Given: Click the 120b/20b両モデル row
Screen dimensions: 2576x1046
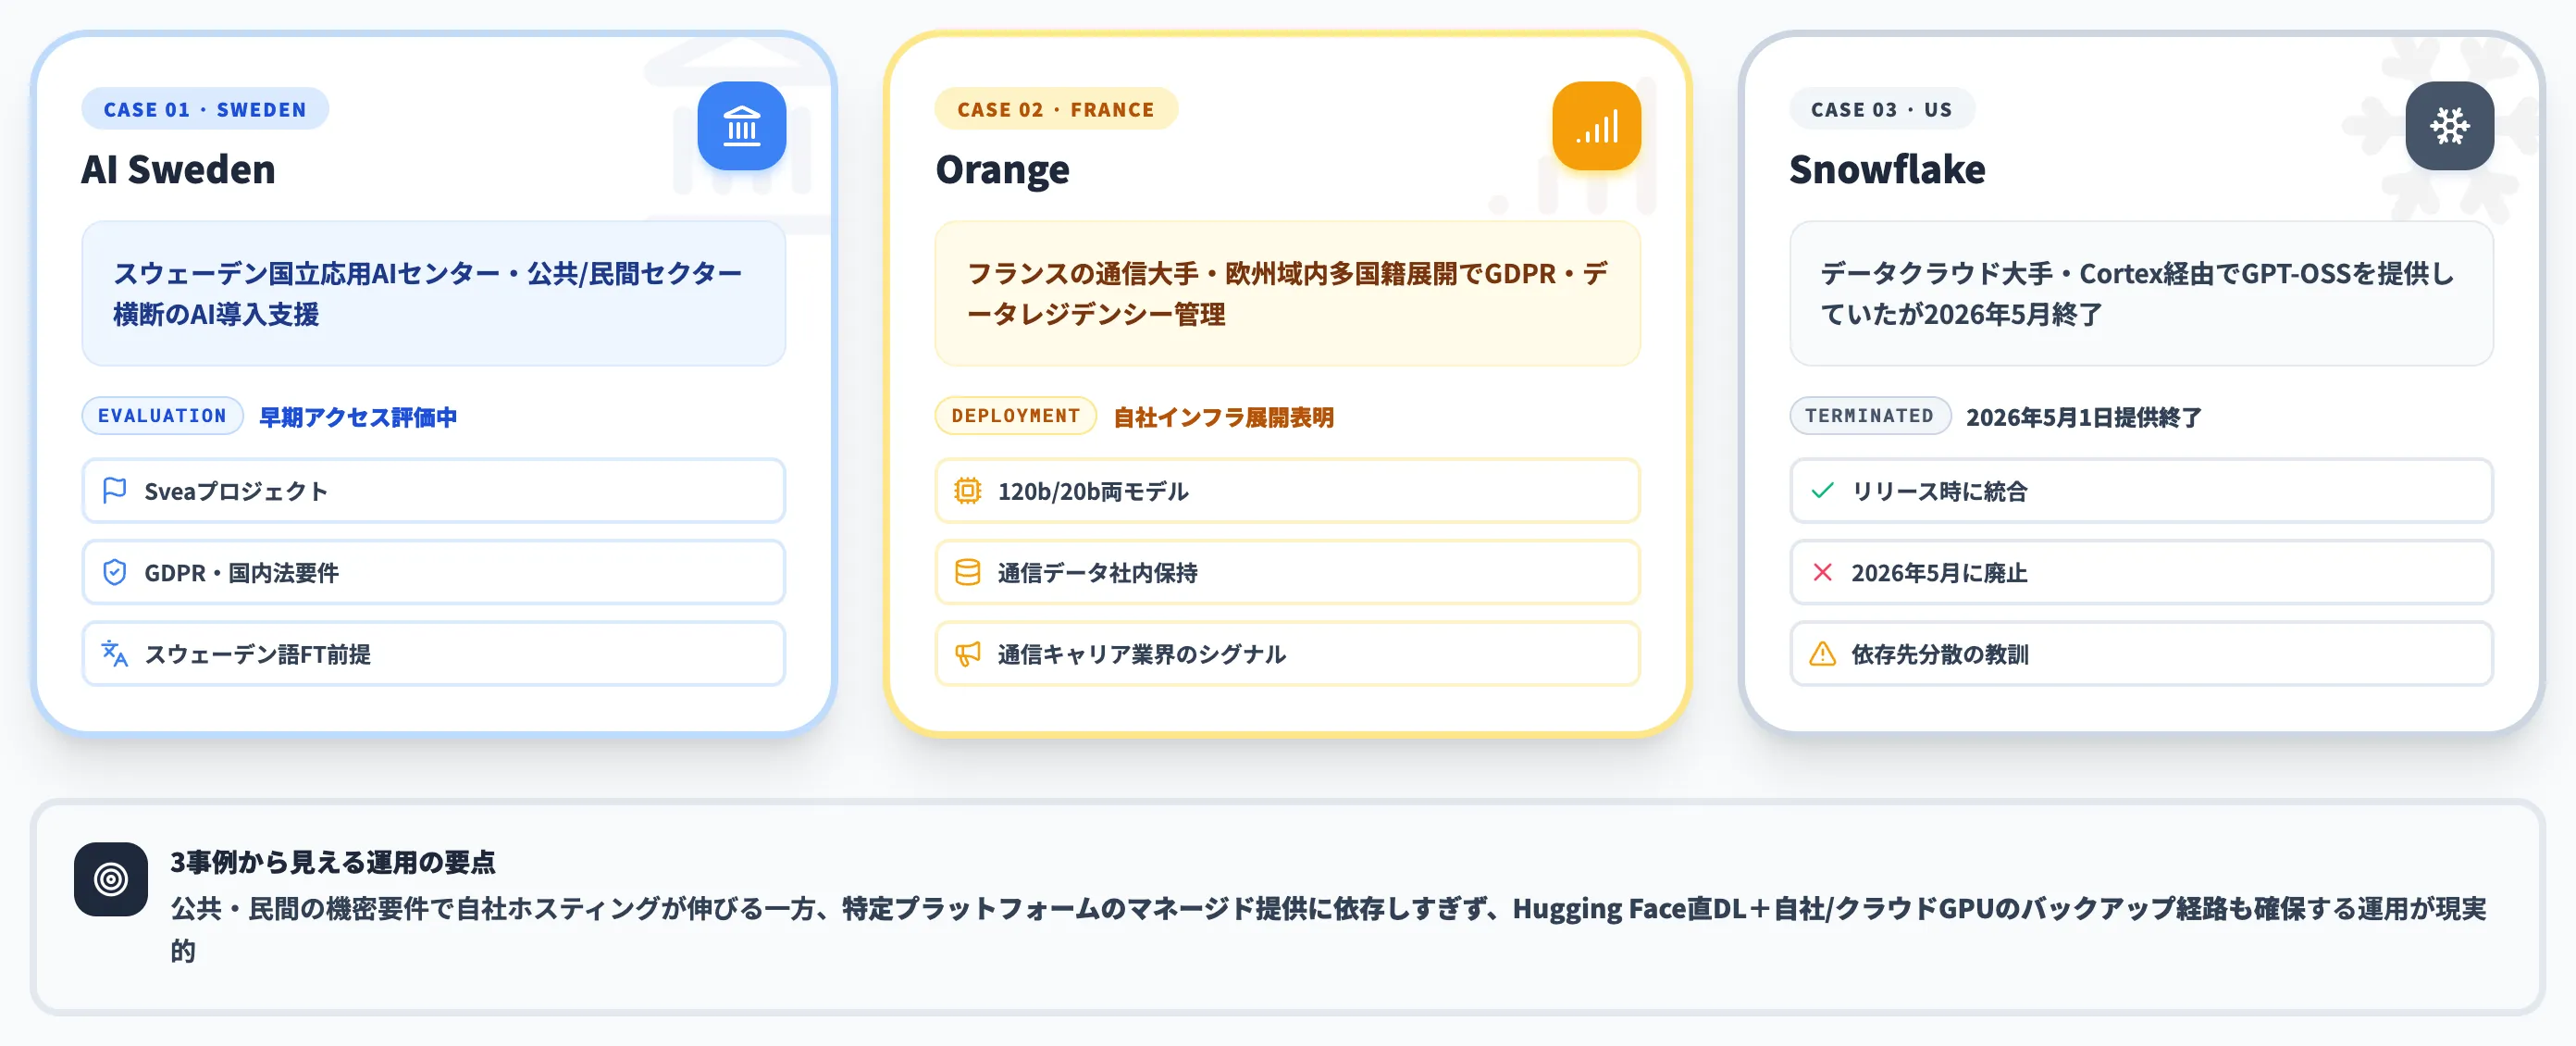Looking at the screenshot, I should [x=1288, y=491].
